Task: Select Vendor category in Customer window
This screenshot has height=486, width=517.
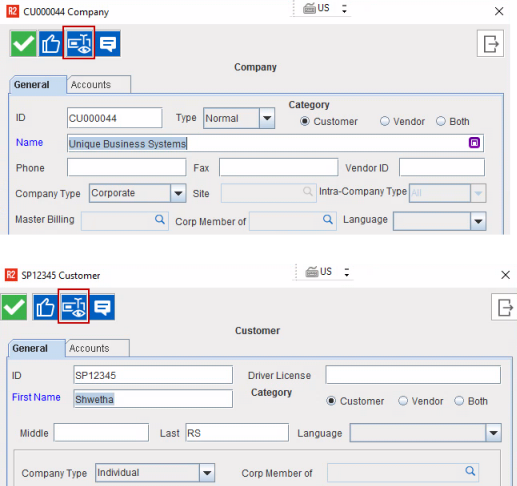Action: 421,401
